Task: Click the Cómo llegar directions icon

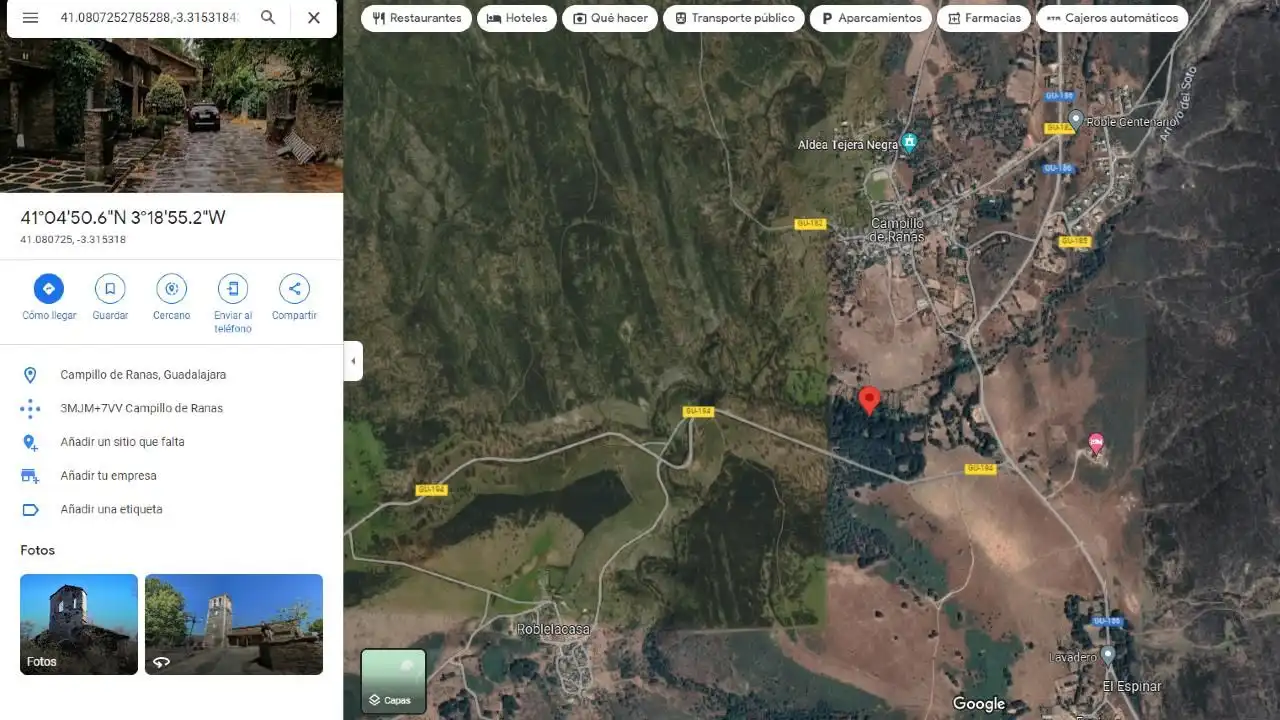Action: coord(49,289)
